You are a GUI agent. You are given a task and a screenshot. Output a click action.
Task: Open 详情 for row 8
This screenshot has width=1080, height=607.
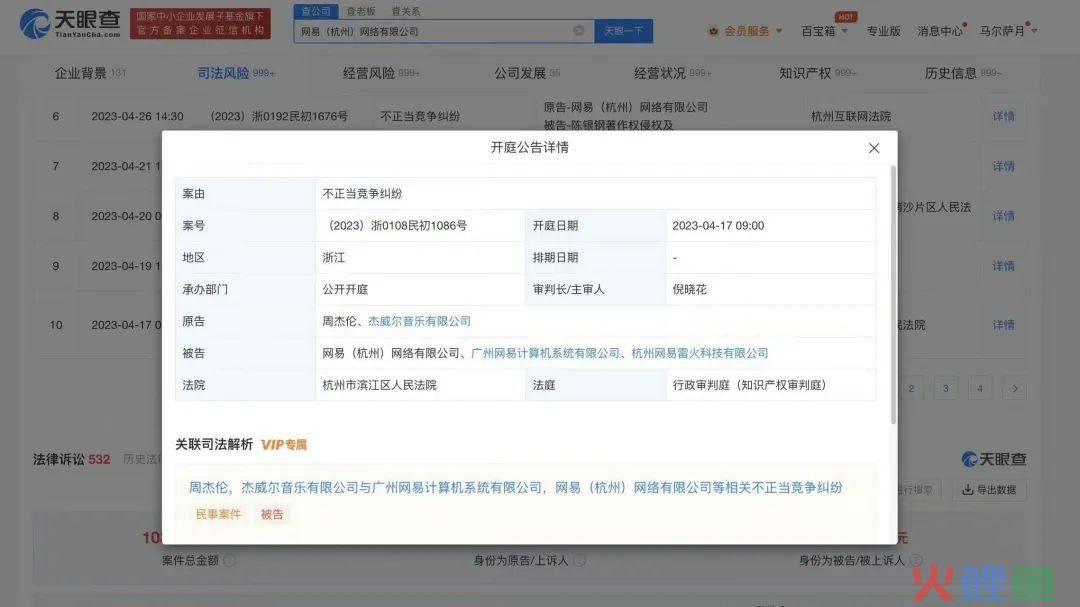pyautogui.click(x=1004, y=216)
